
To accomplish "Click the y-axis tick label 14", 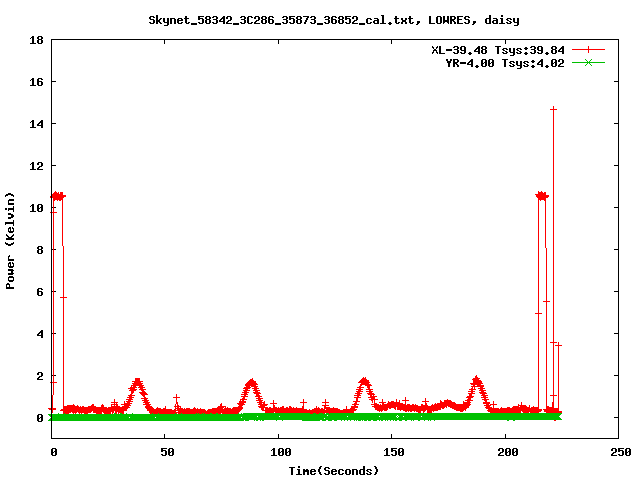I will 36,124.
